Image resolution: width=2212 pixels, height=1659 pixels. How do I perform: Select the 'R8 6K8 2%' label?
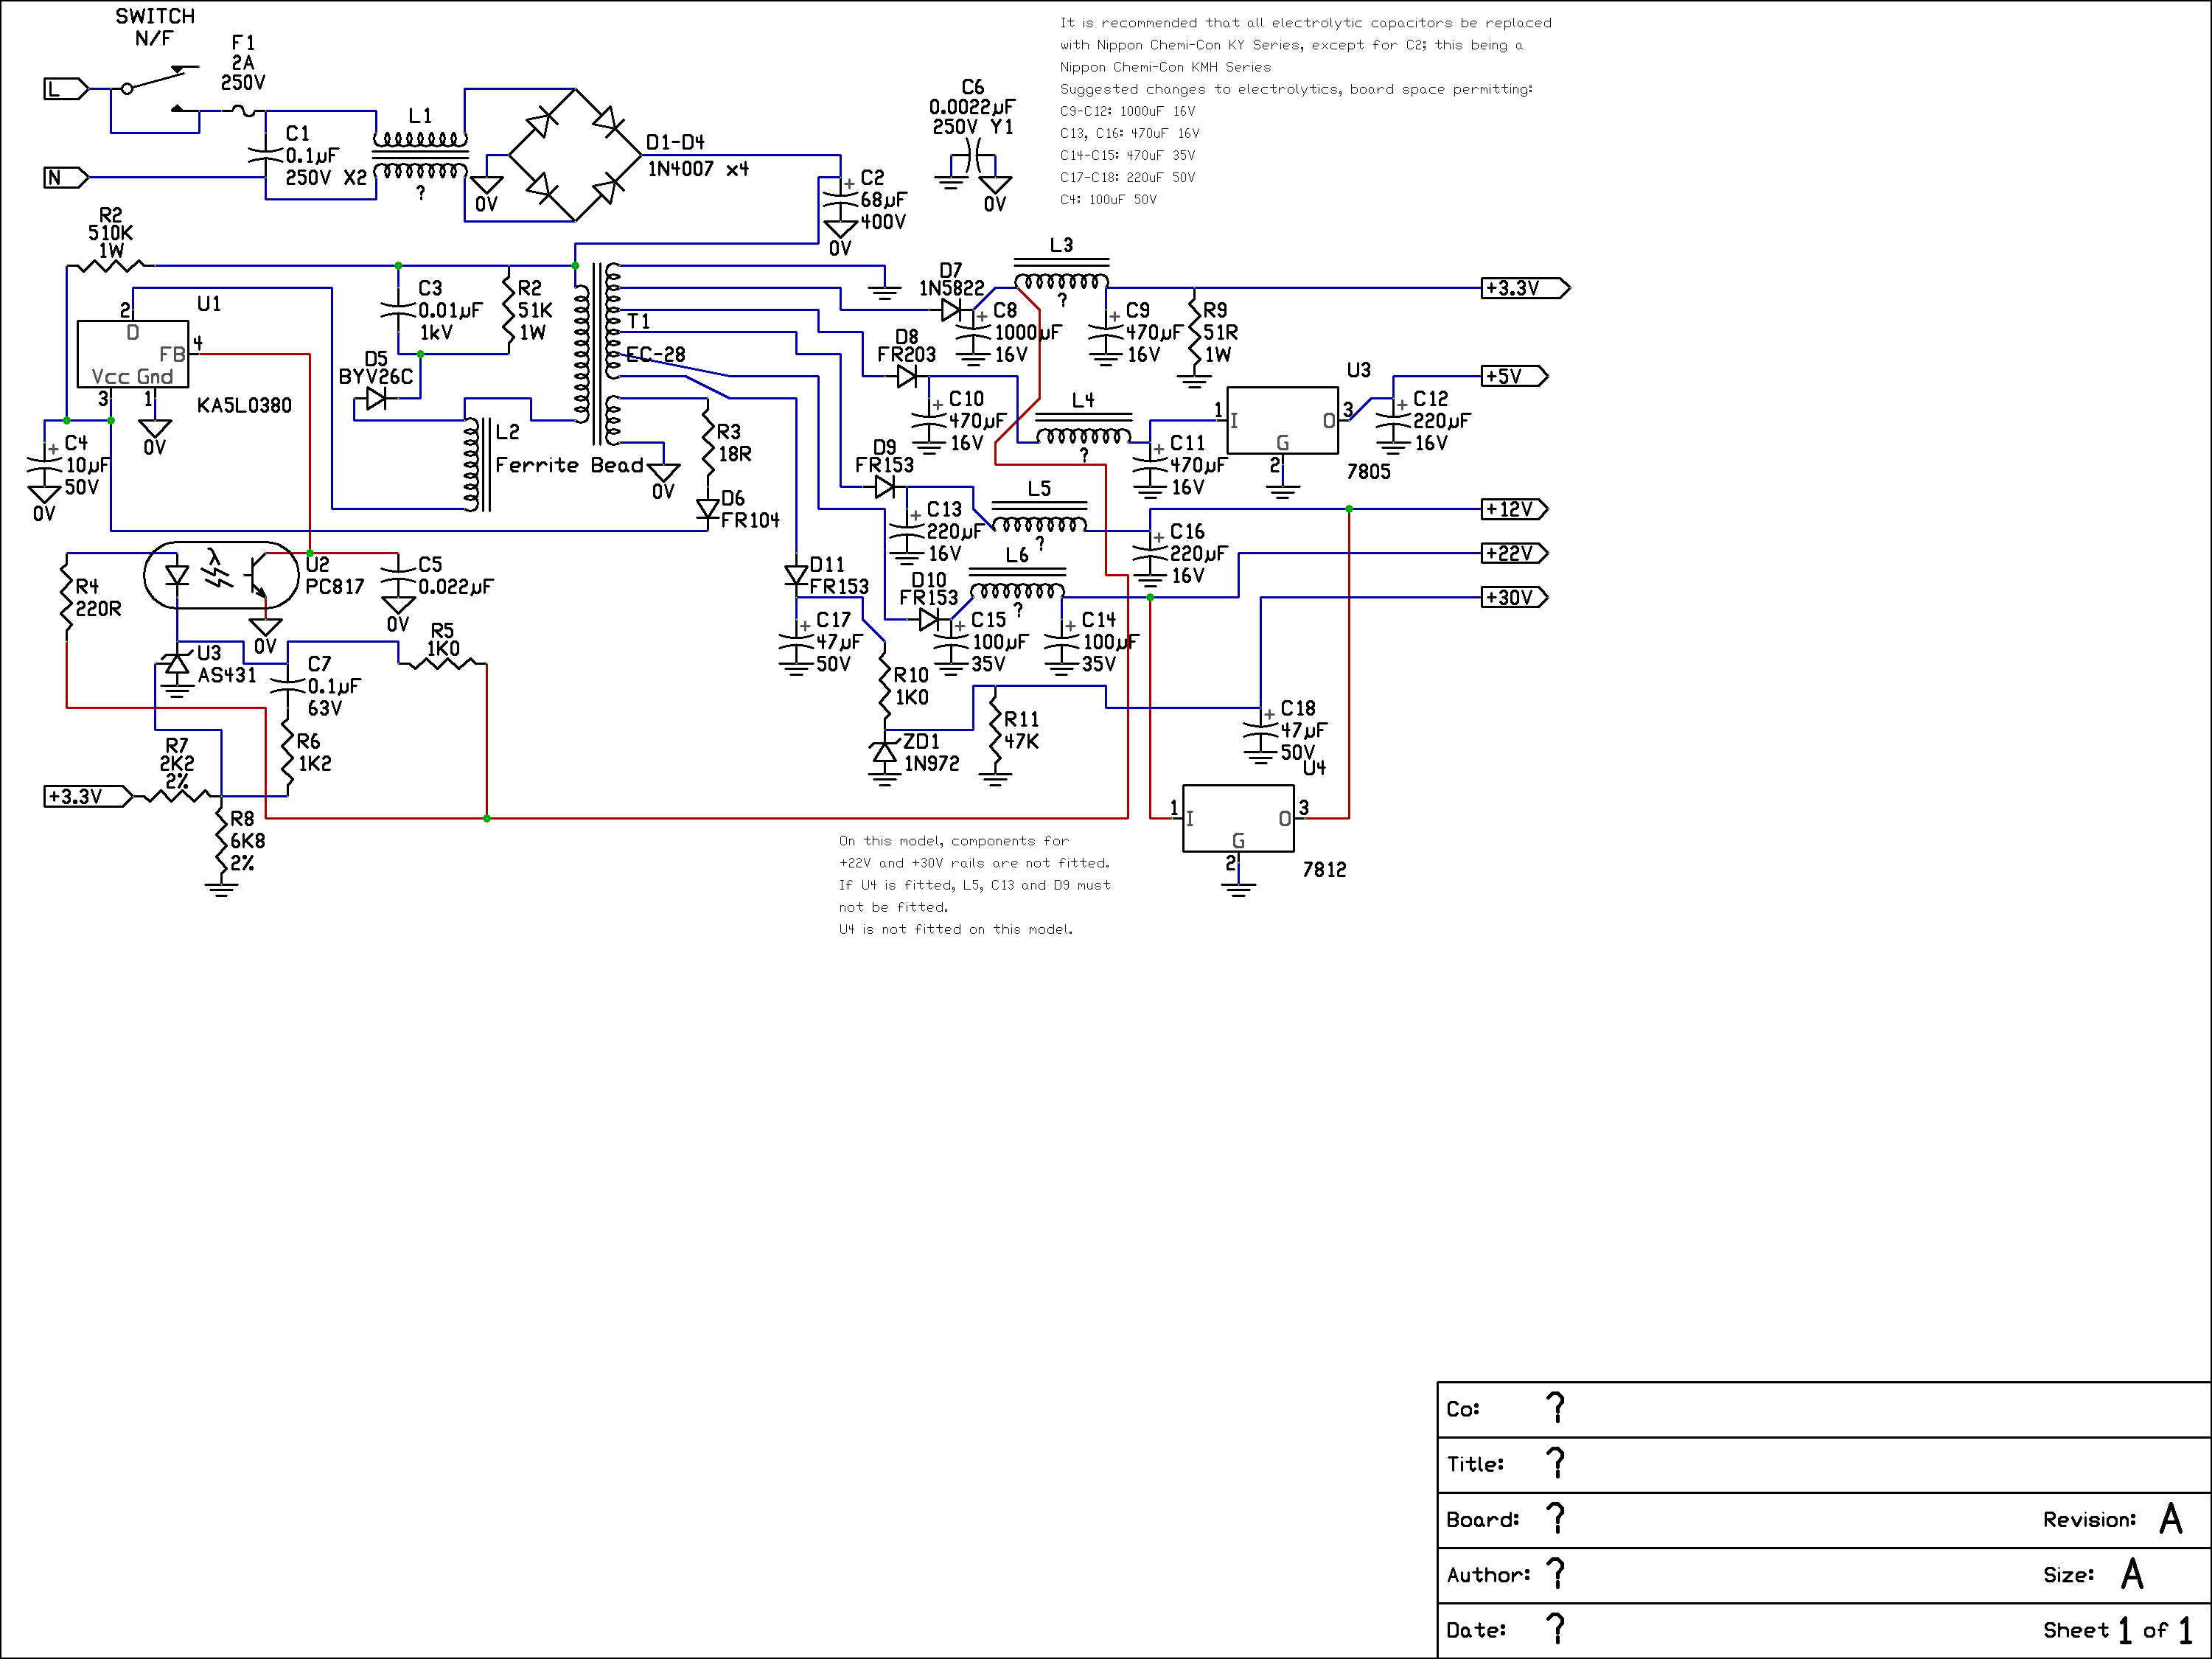[247, 841]
